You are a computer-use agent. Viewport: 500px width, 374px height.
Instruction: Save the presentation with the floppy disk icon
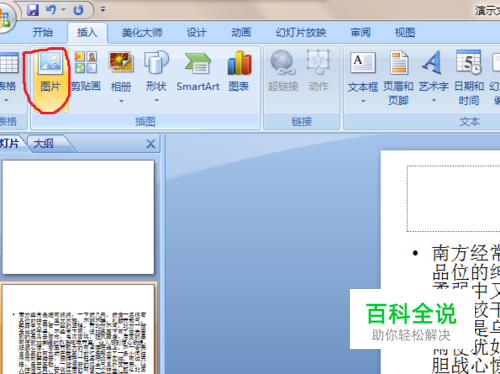(33, 10)
